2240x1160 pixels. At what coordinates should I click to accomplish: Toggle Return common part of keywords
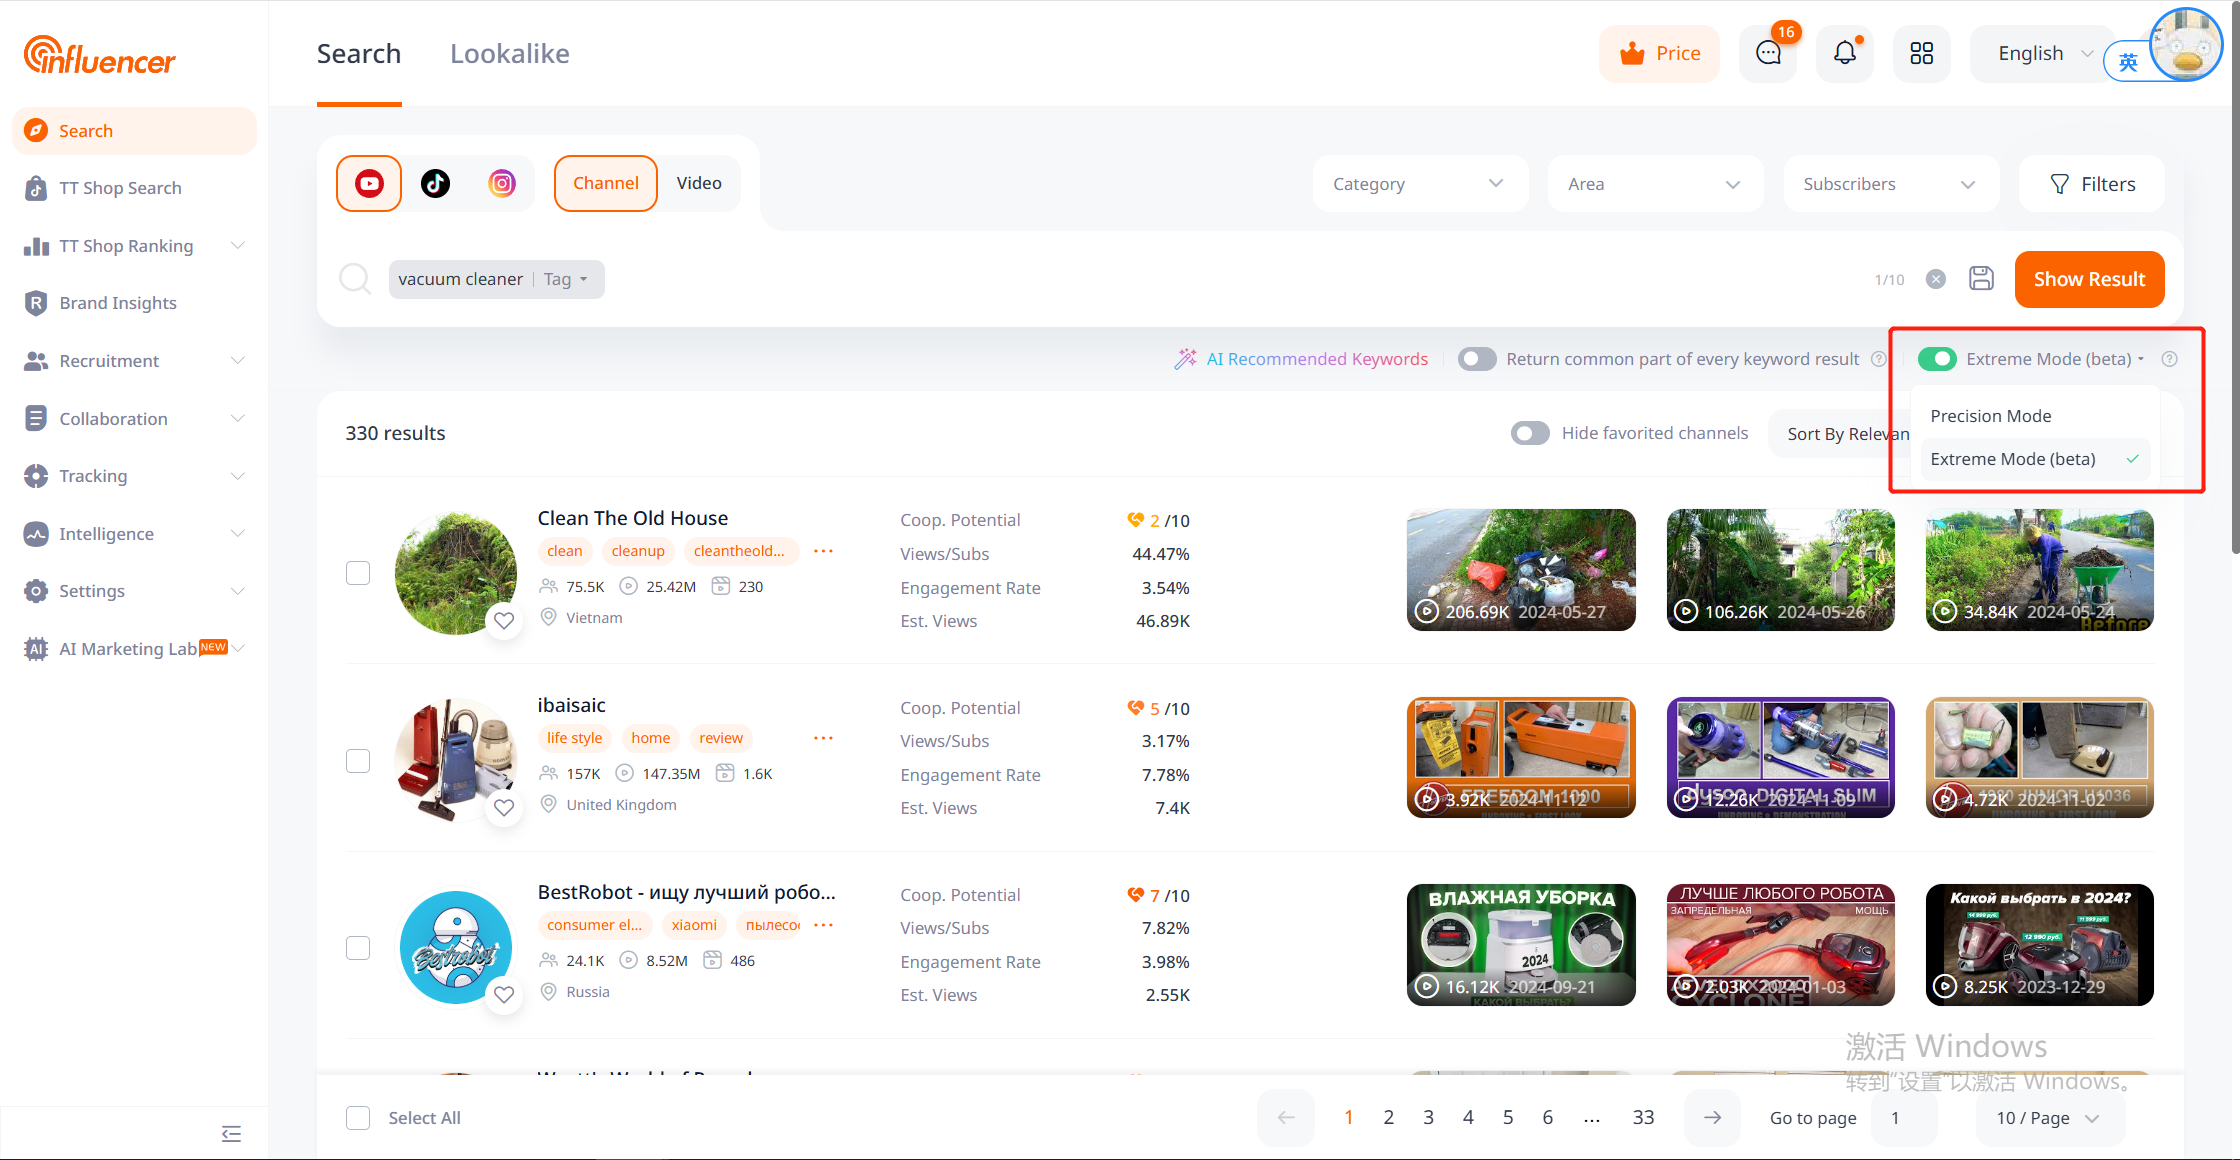coord(1477,359)
